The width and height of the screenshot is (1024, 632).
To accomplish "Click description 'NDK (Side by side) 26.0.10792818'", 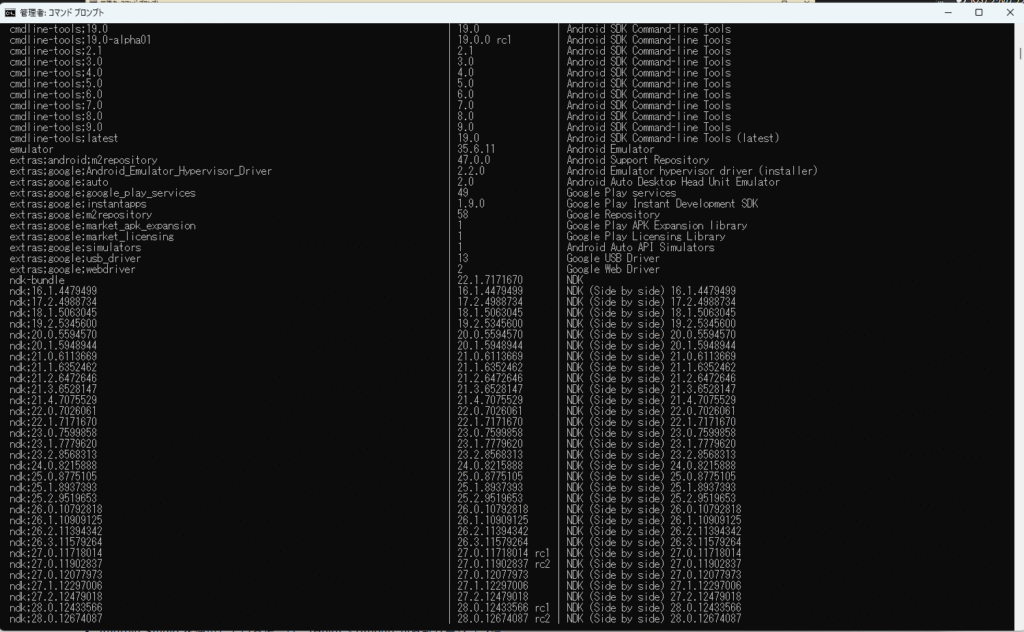I will pyautogui.click(x=654, y=510).
